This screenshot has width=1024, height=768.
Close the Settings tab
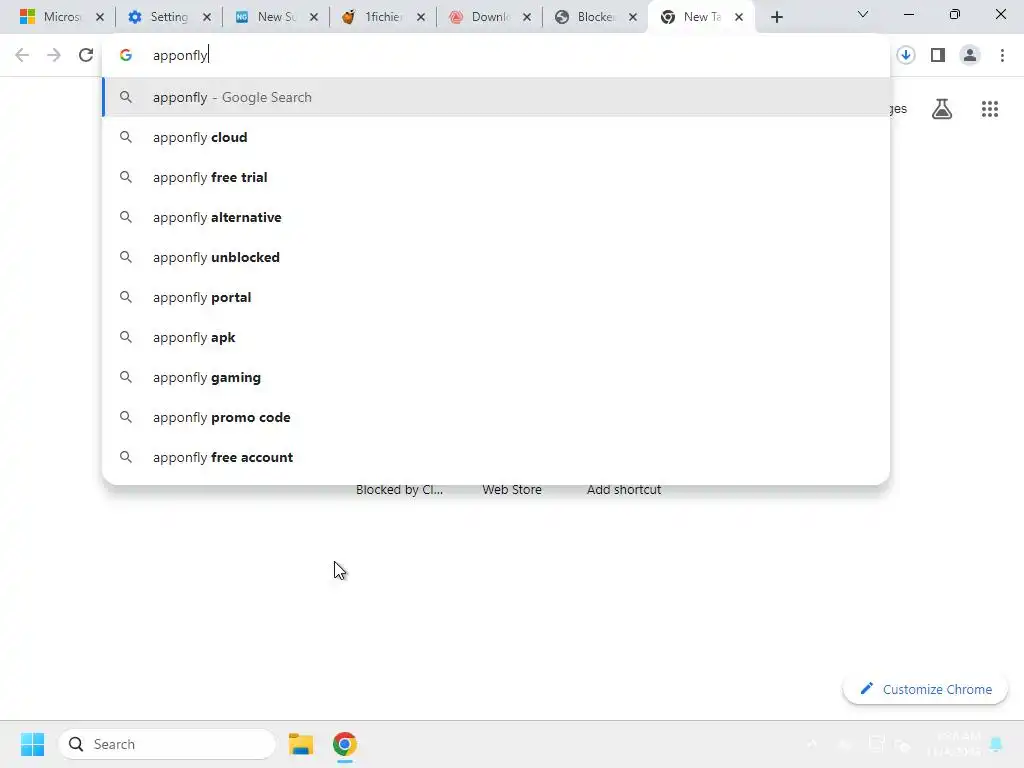207,17
